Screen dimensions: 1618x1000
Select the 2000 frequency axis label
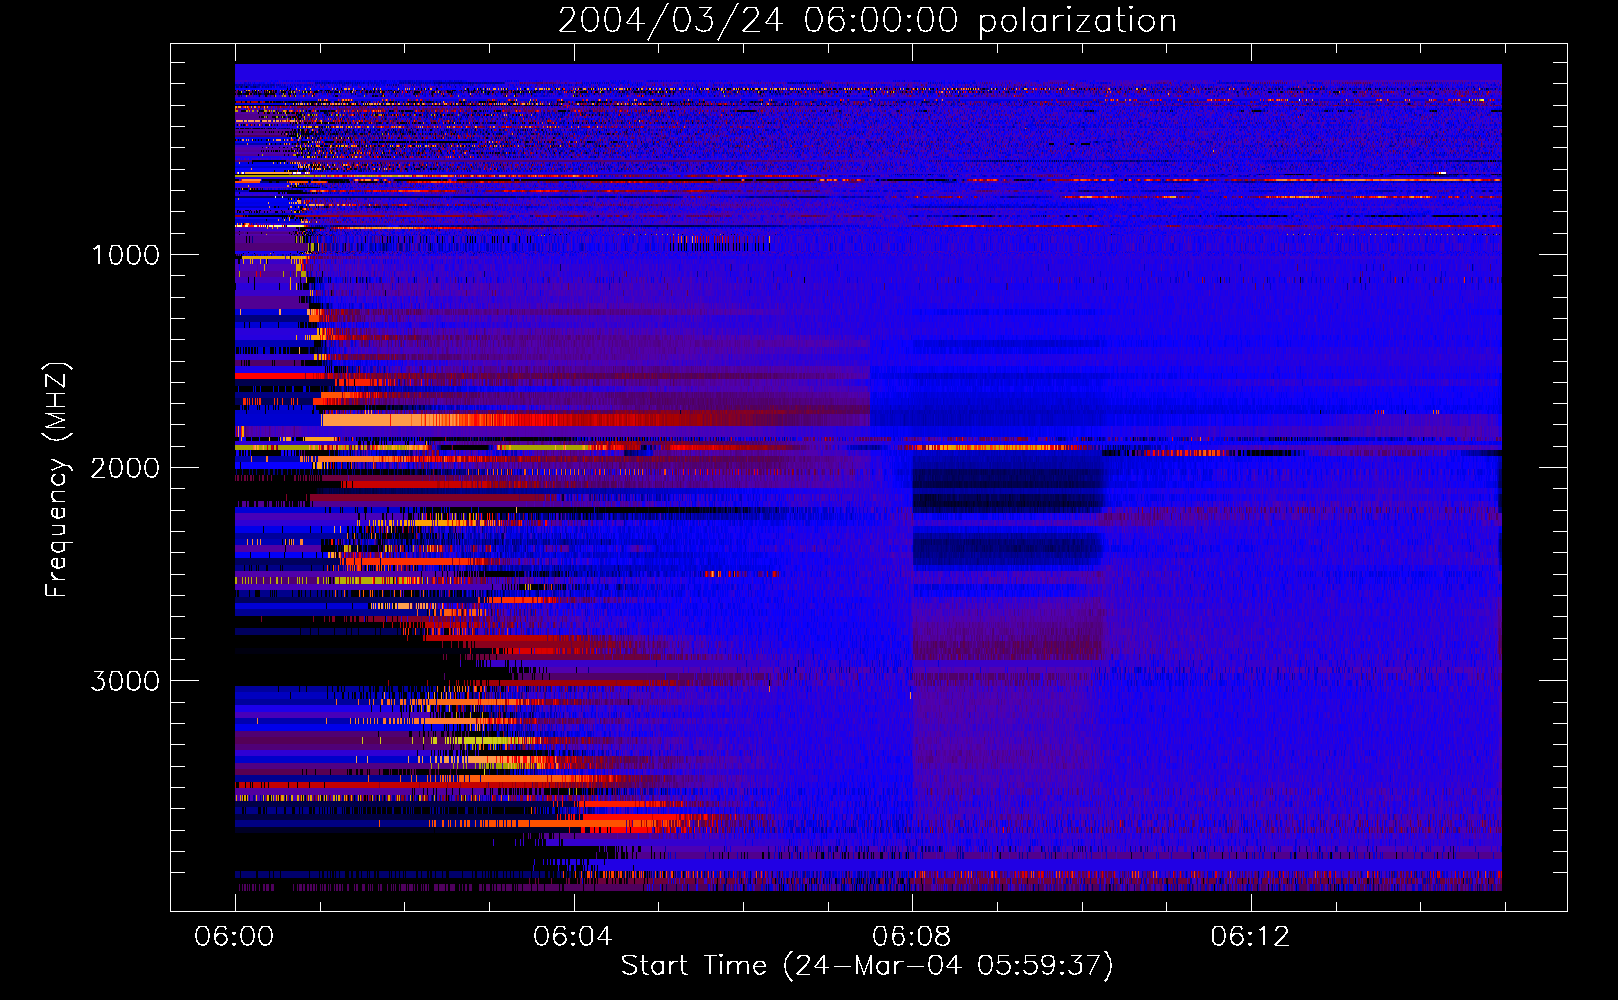(x=125, y=468)
